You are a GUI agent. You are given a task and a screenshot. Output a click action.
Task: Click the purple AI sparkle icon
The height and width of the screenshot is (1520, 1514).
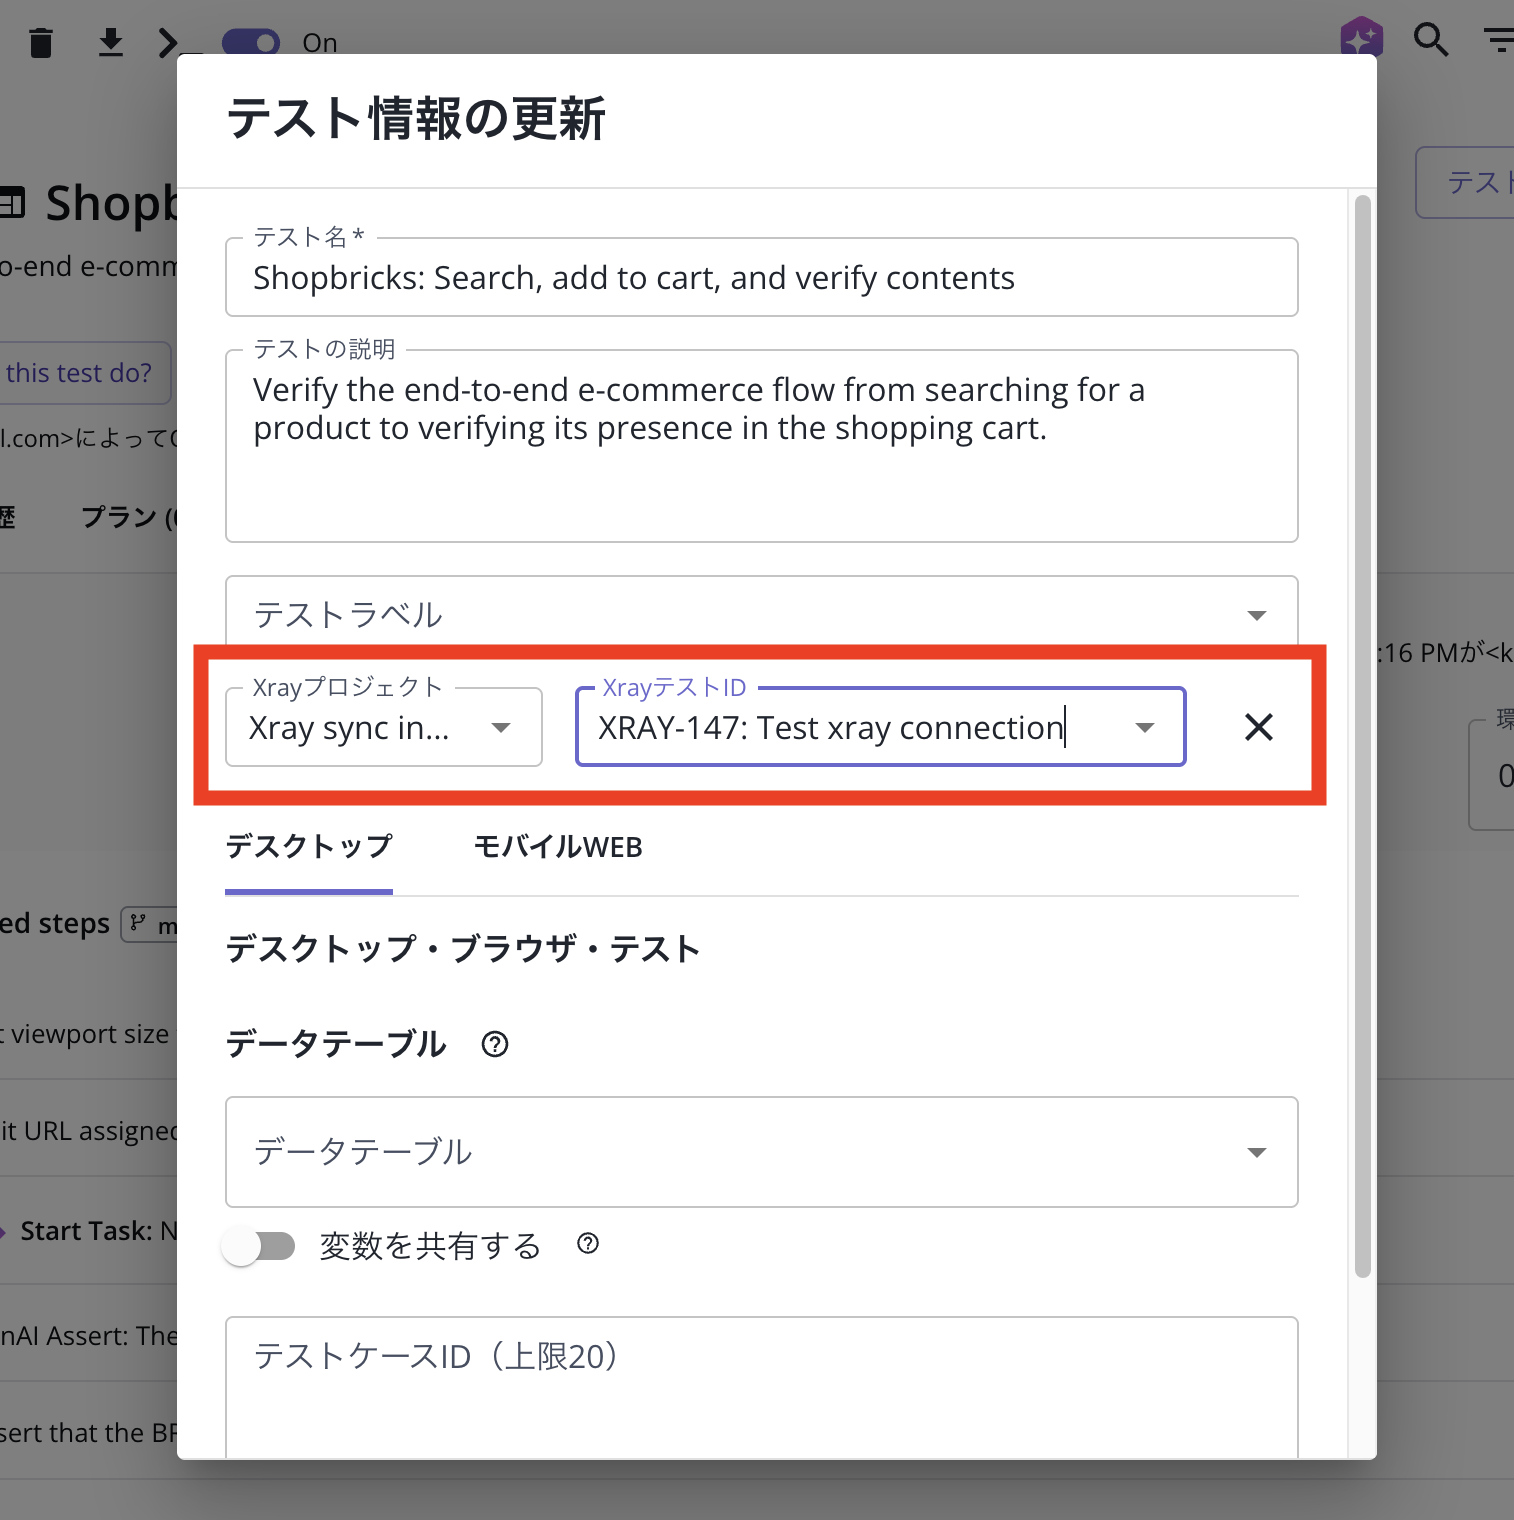(x=1361, y=38)
